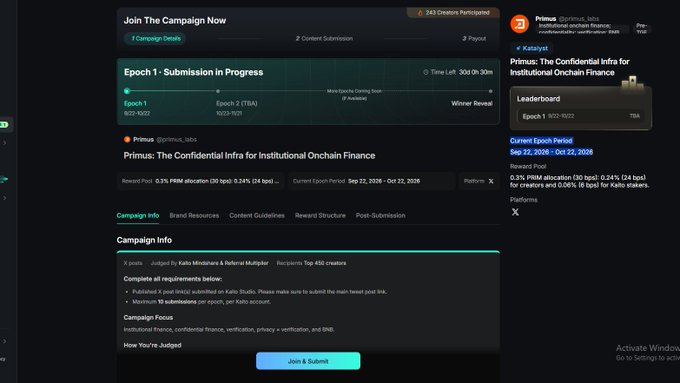Click 'Epoch 1 · Submission in Progress' heading
The width and height of the screenshot is (680, 383).
pos(193,72)
